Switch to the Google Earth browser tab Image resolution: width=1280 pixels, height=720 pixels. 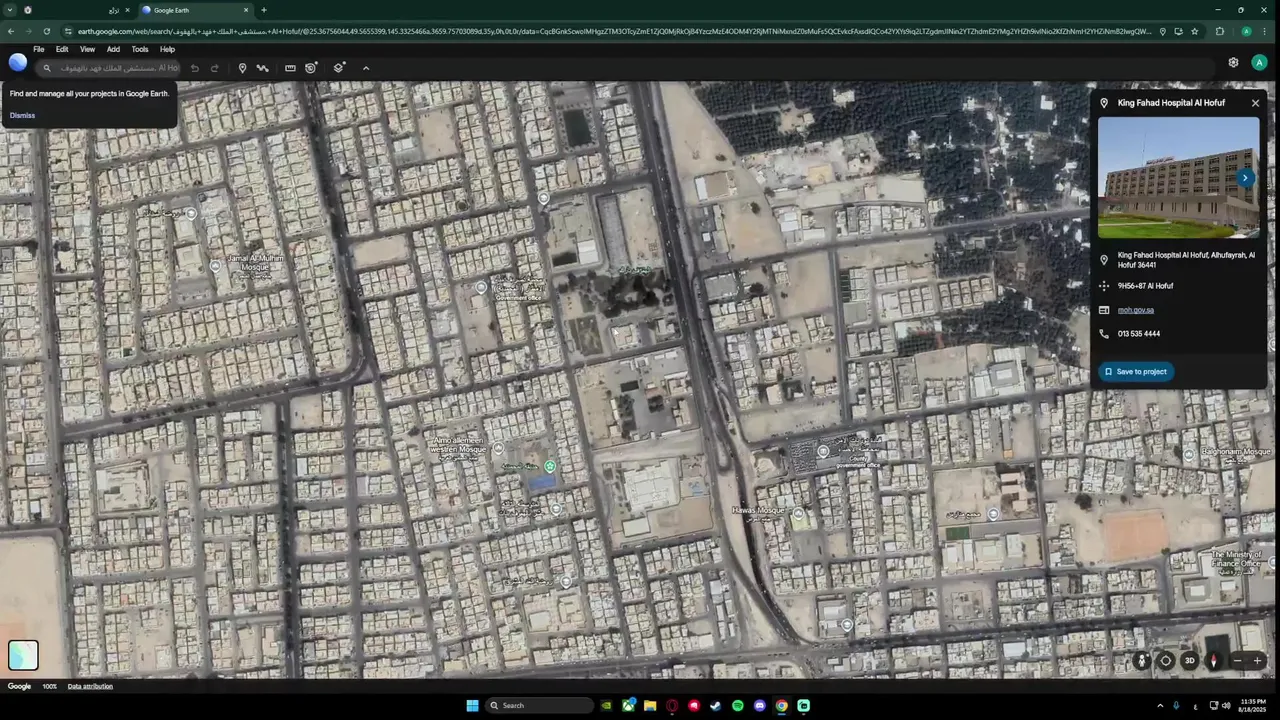[194, 10]
